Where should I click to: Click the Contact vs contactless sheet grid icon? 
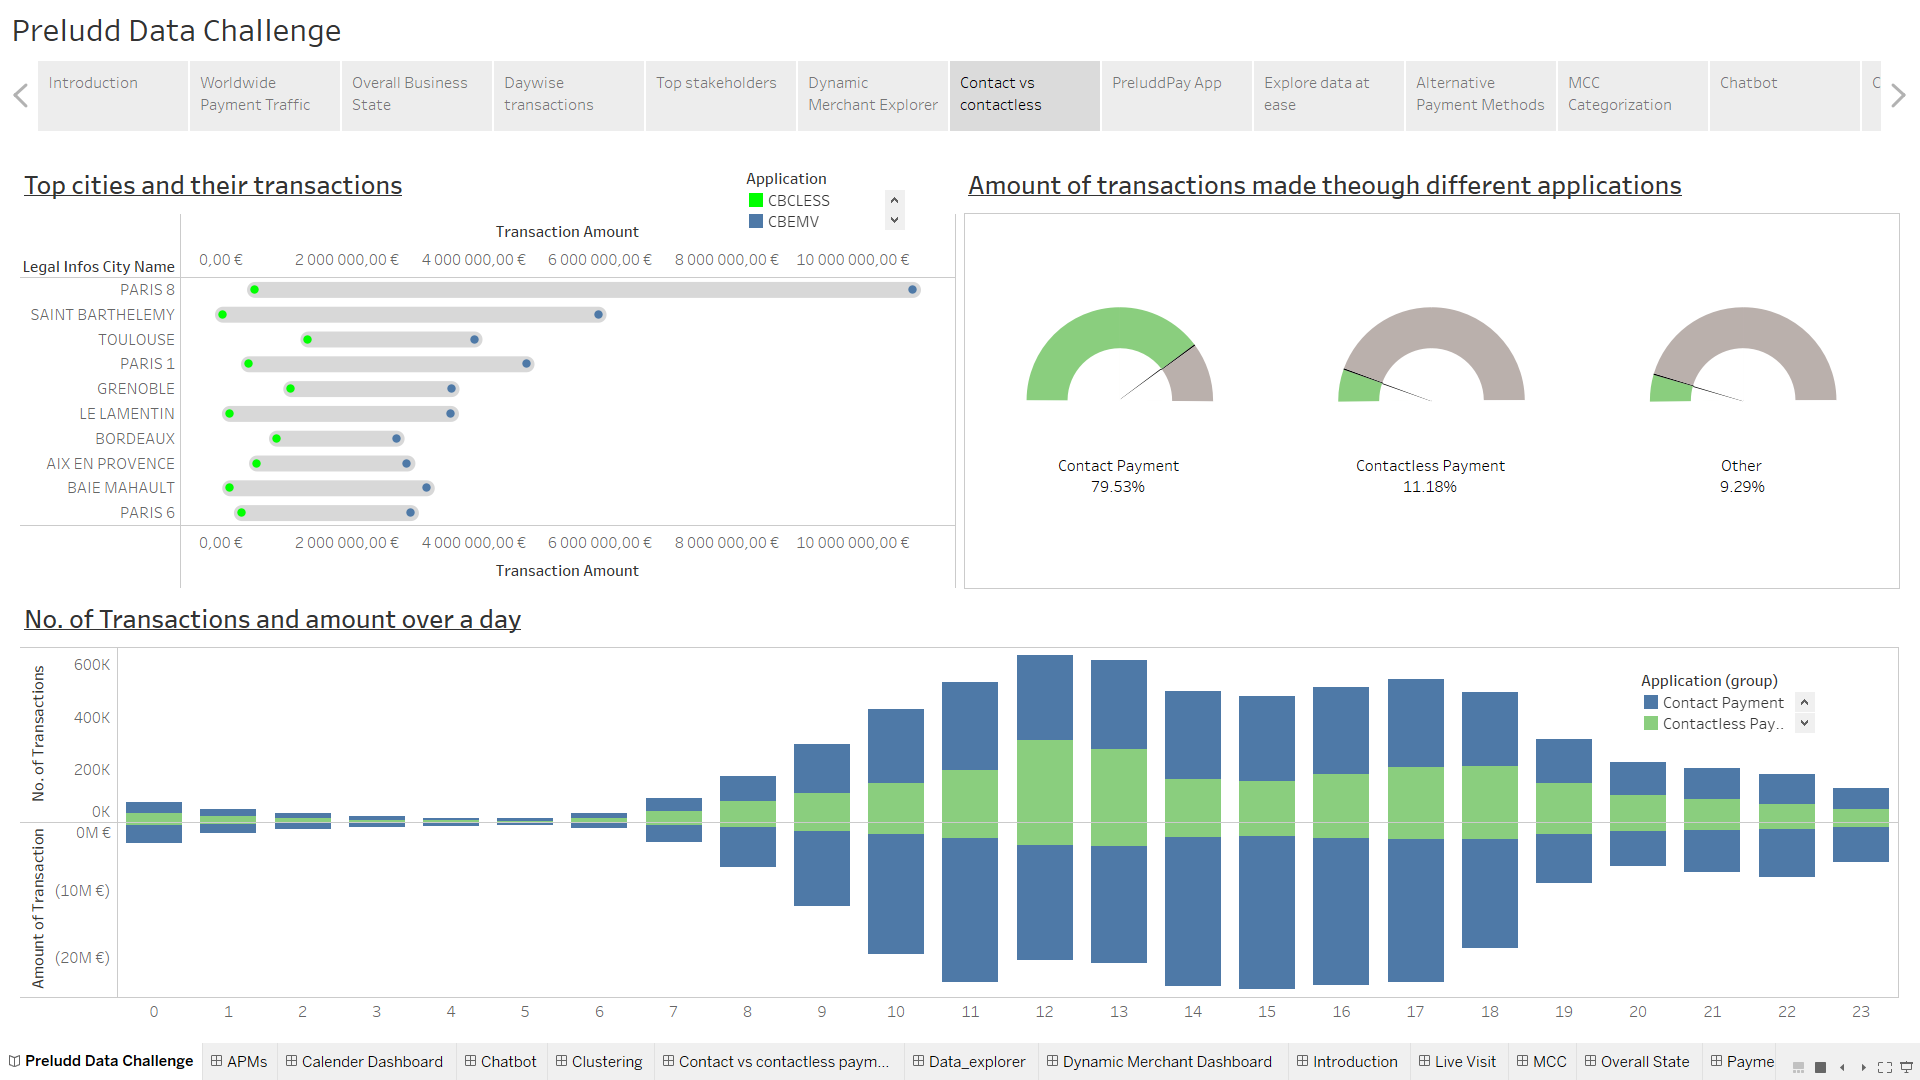click(x=668, y=1061)
